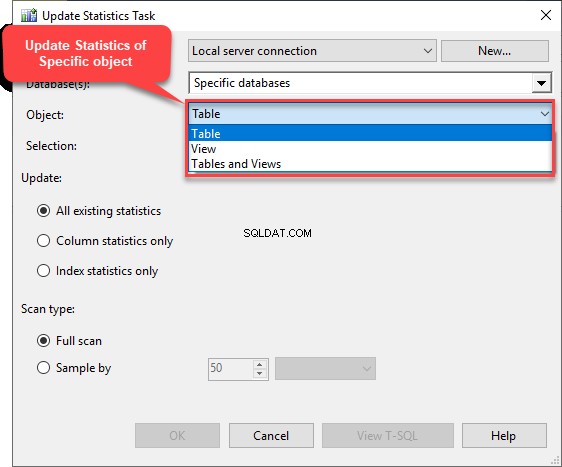
Task: Pick Tables and Views list entry
Action: coord(370,164)
